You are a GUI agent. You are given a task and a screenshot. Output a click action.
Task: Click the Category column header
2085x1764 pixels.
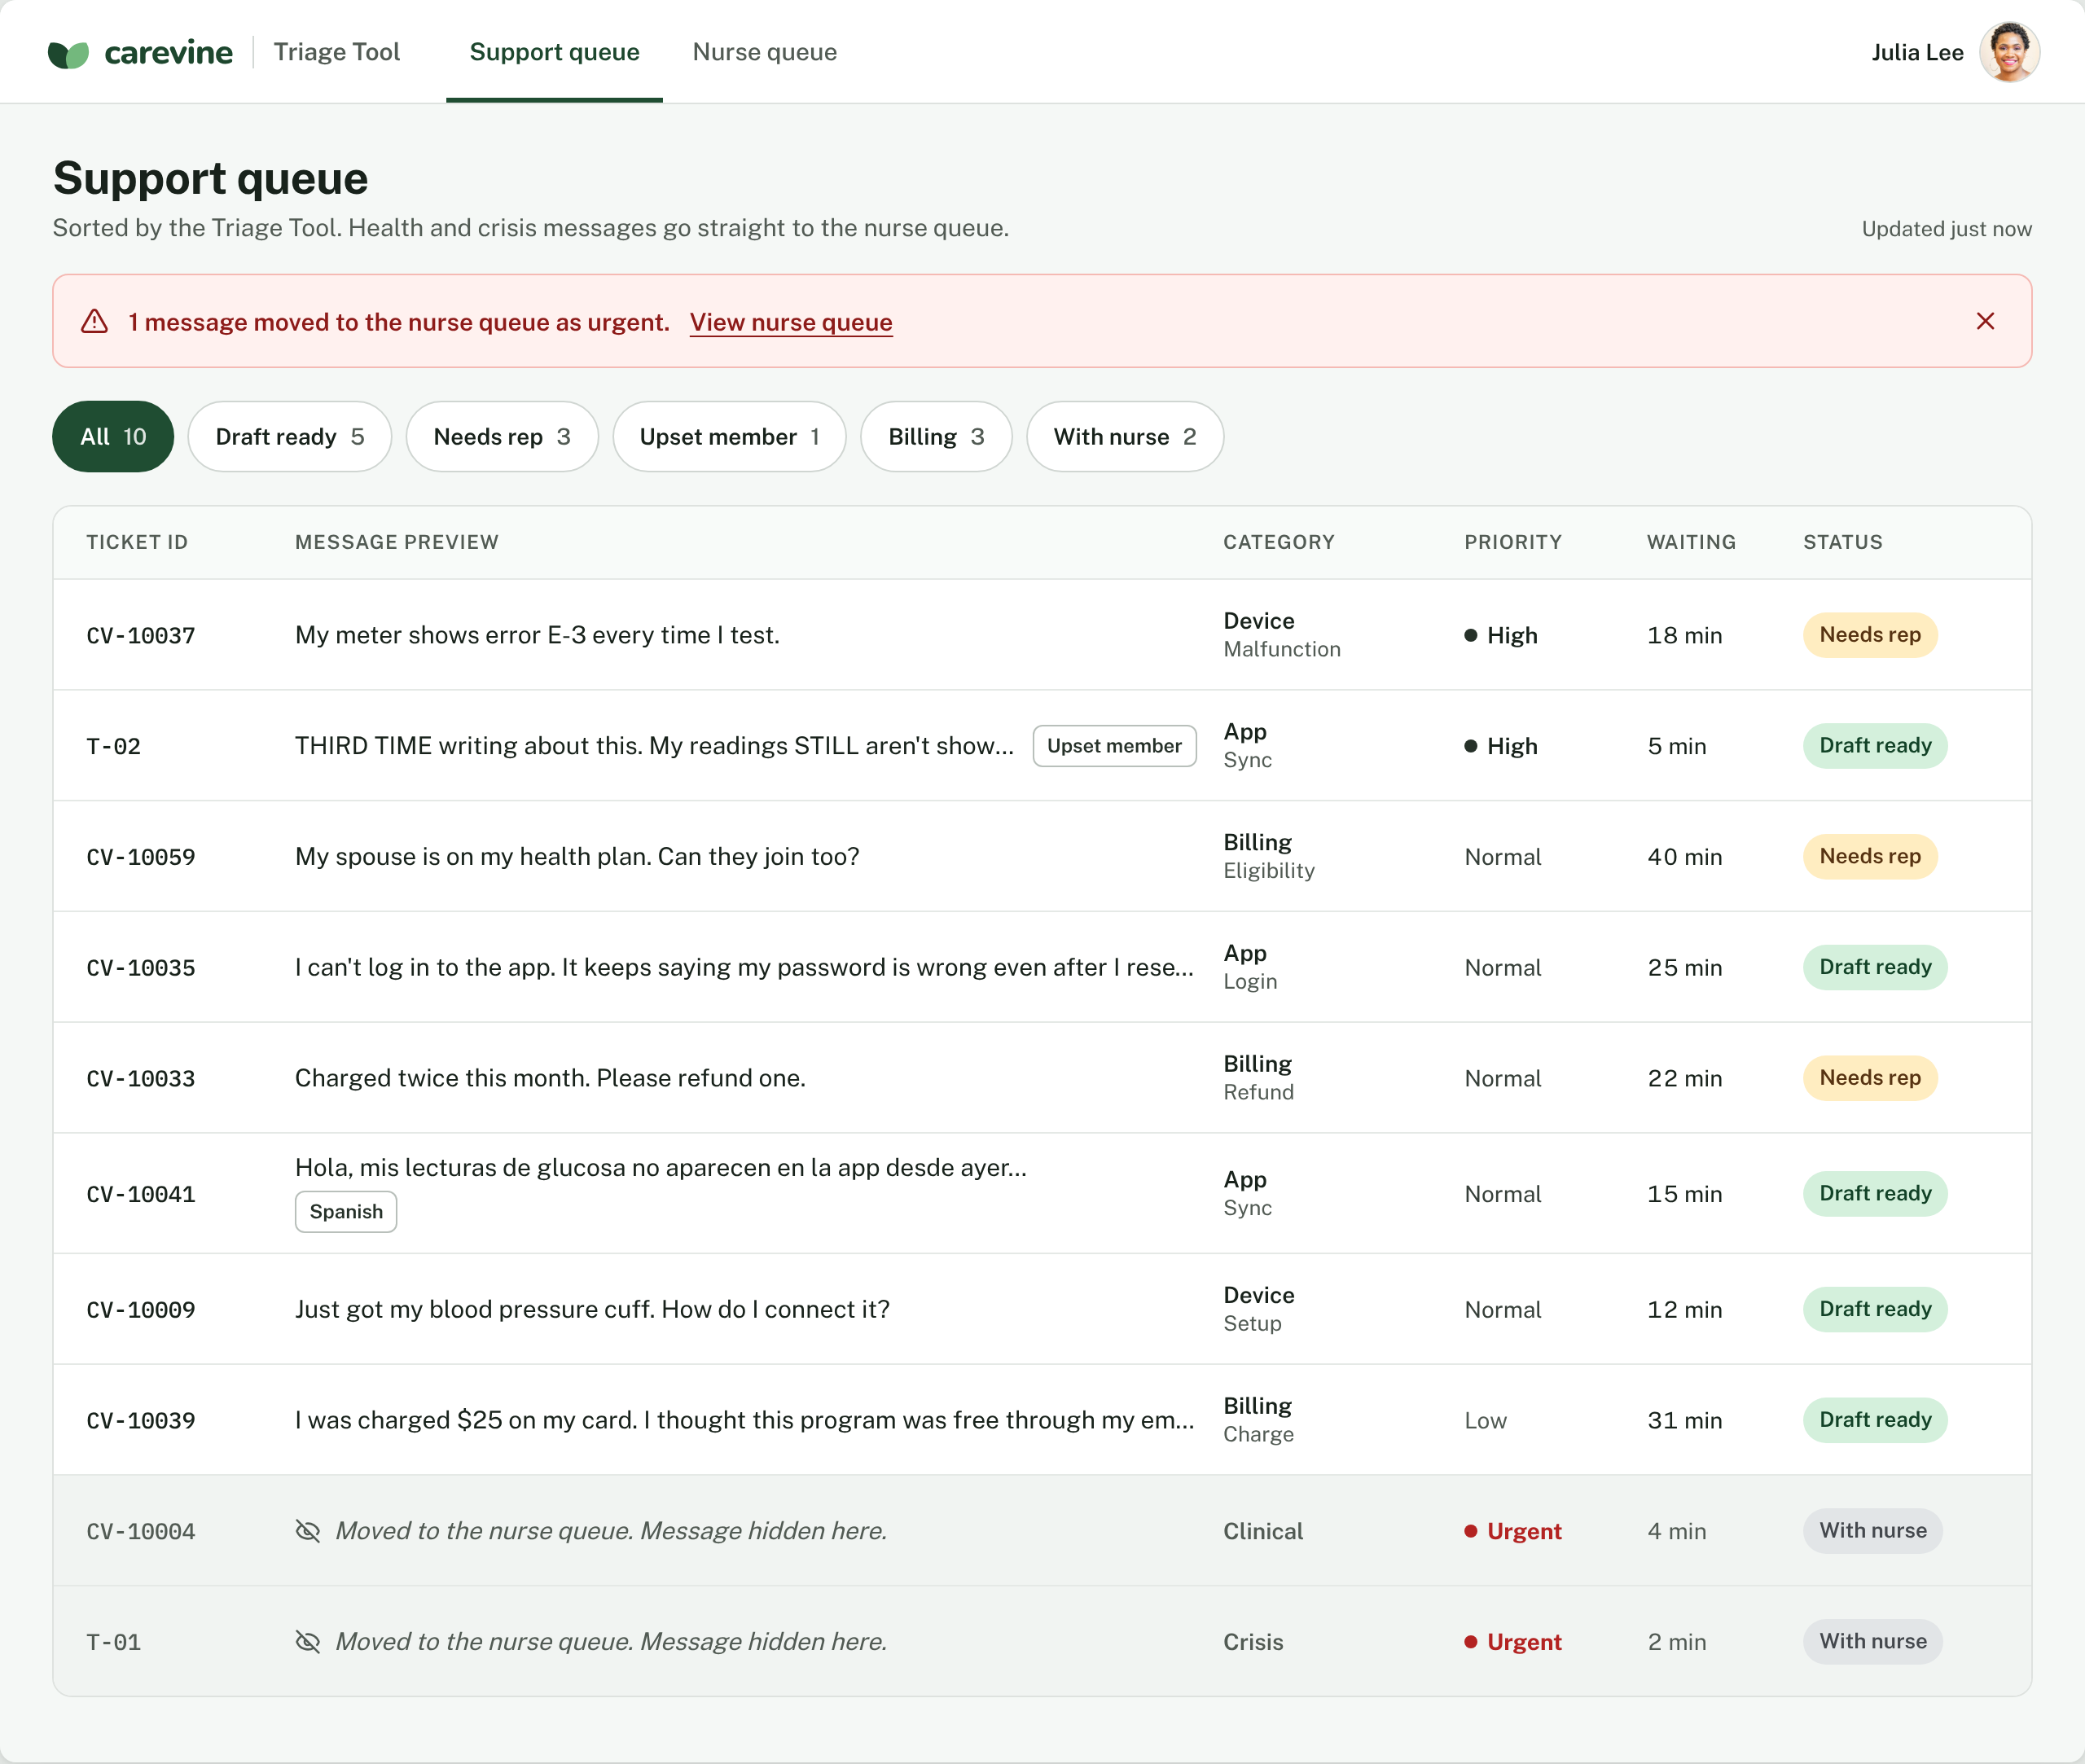[1279, 542]
